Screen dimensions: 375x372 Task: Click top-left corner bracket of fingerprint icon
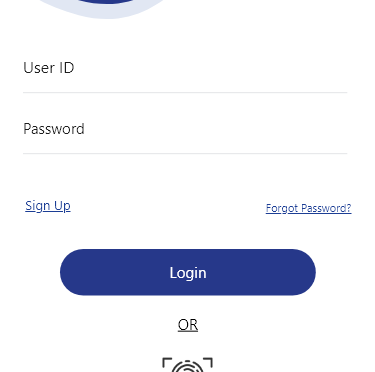(167, 362)
